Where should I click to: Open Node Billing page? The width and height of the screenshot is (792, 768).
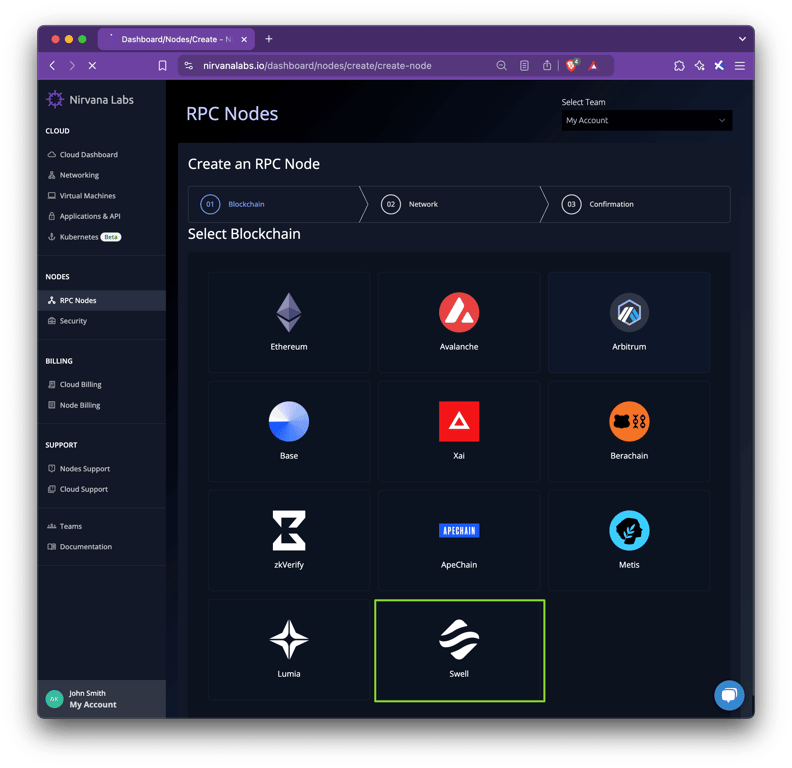tap(74, 405)
